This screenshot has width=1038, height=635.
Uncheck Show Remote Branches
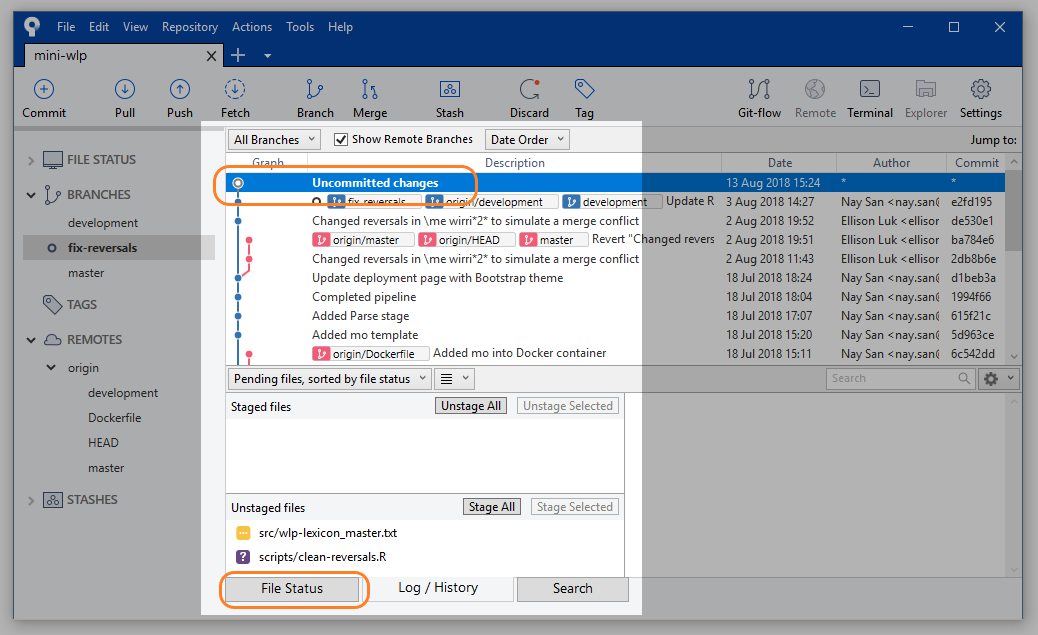pos(340,139)
